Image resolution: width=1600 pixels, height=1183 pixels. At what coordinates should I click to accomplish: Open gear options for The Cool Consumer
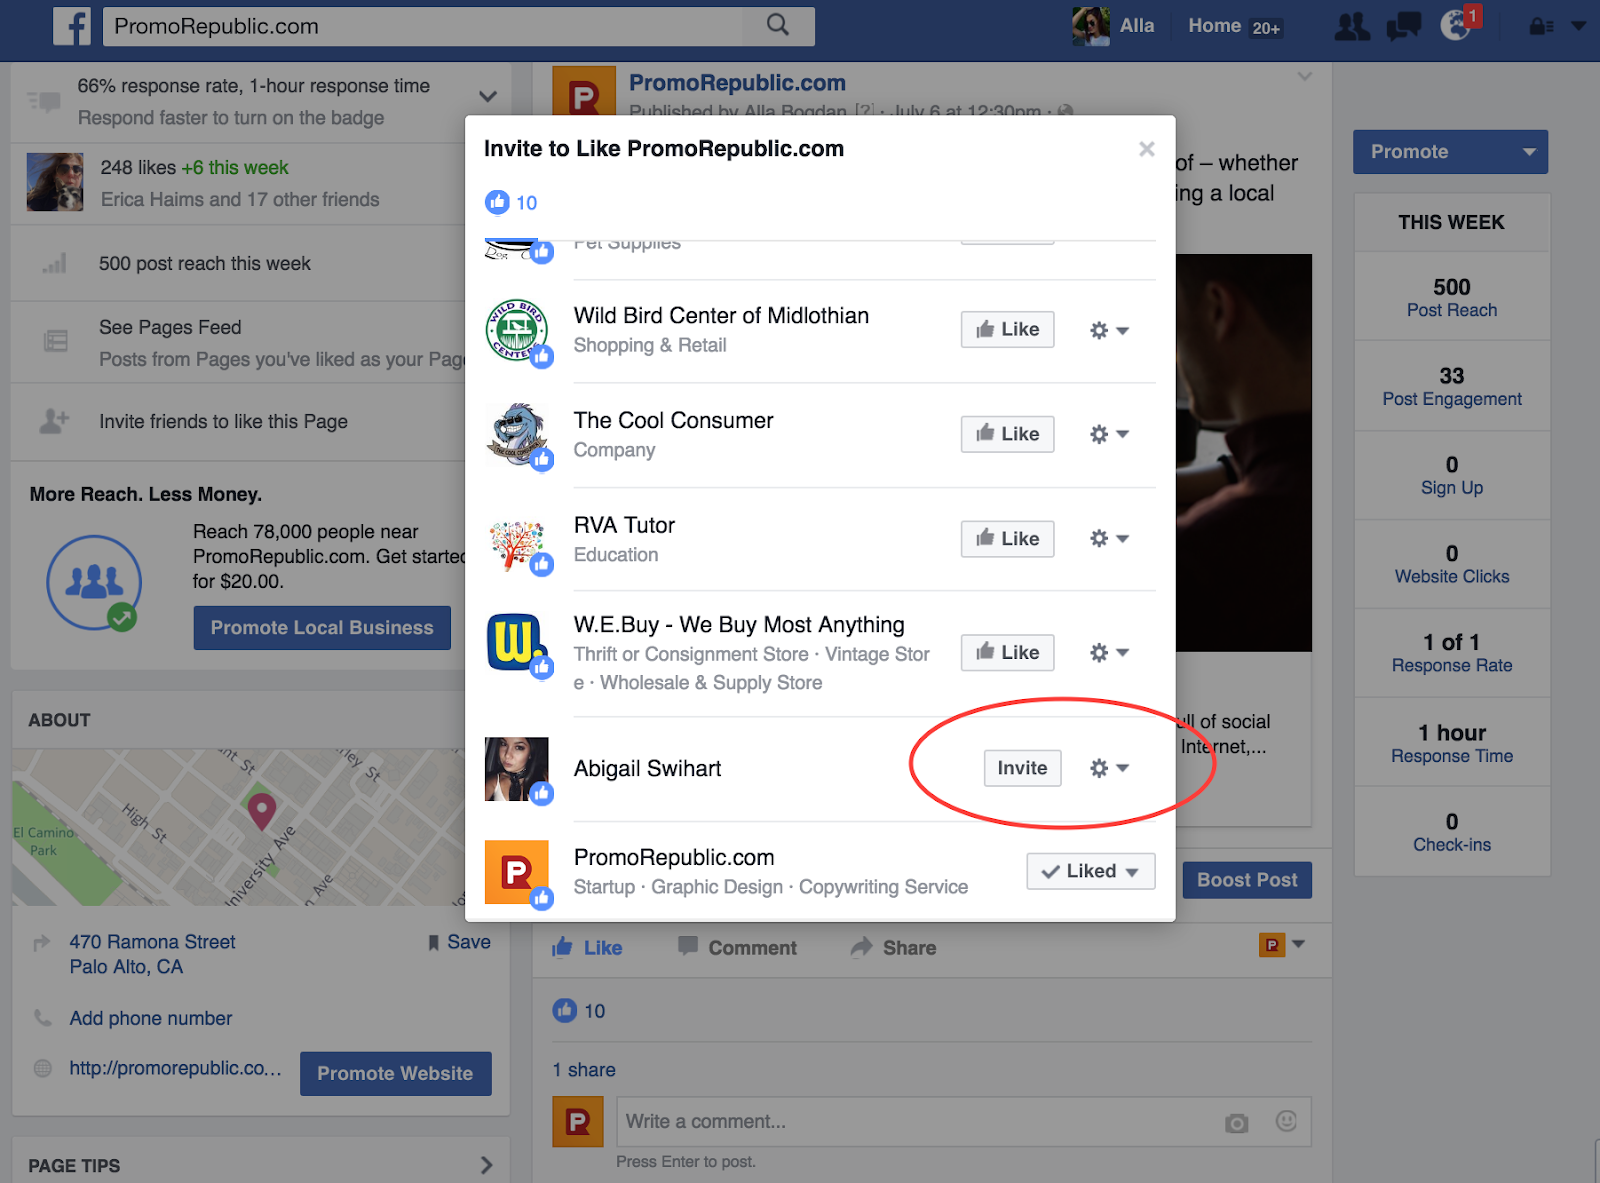click(1109, 434)
